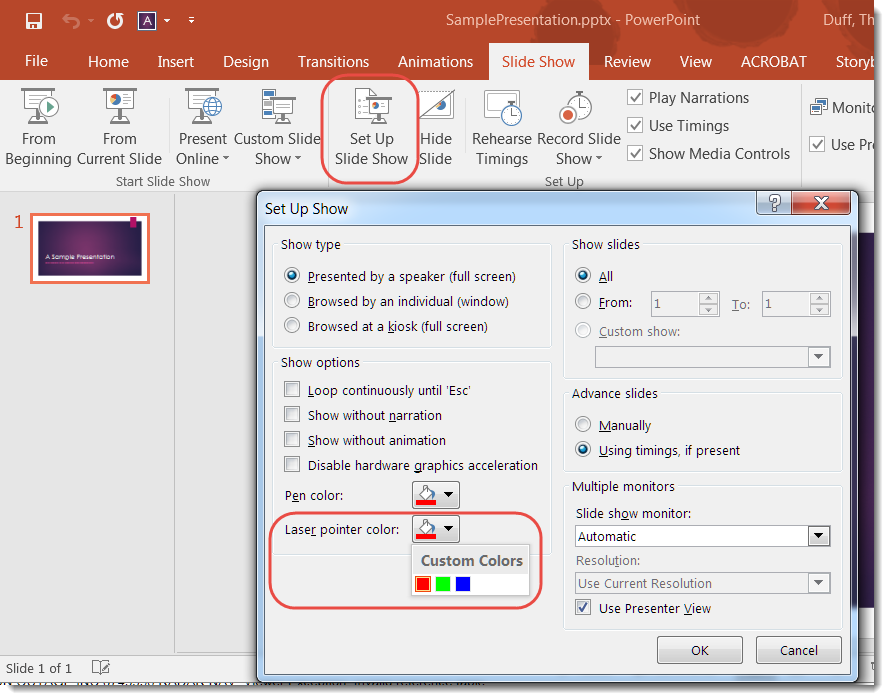Enable Loop continuously until 'Esc'
The height and width of the screenshot is (700, 889).
(293, 390)
